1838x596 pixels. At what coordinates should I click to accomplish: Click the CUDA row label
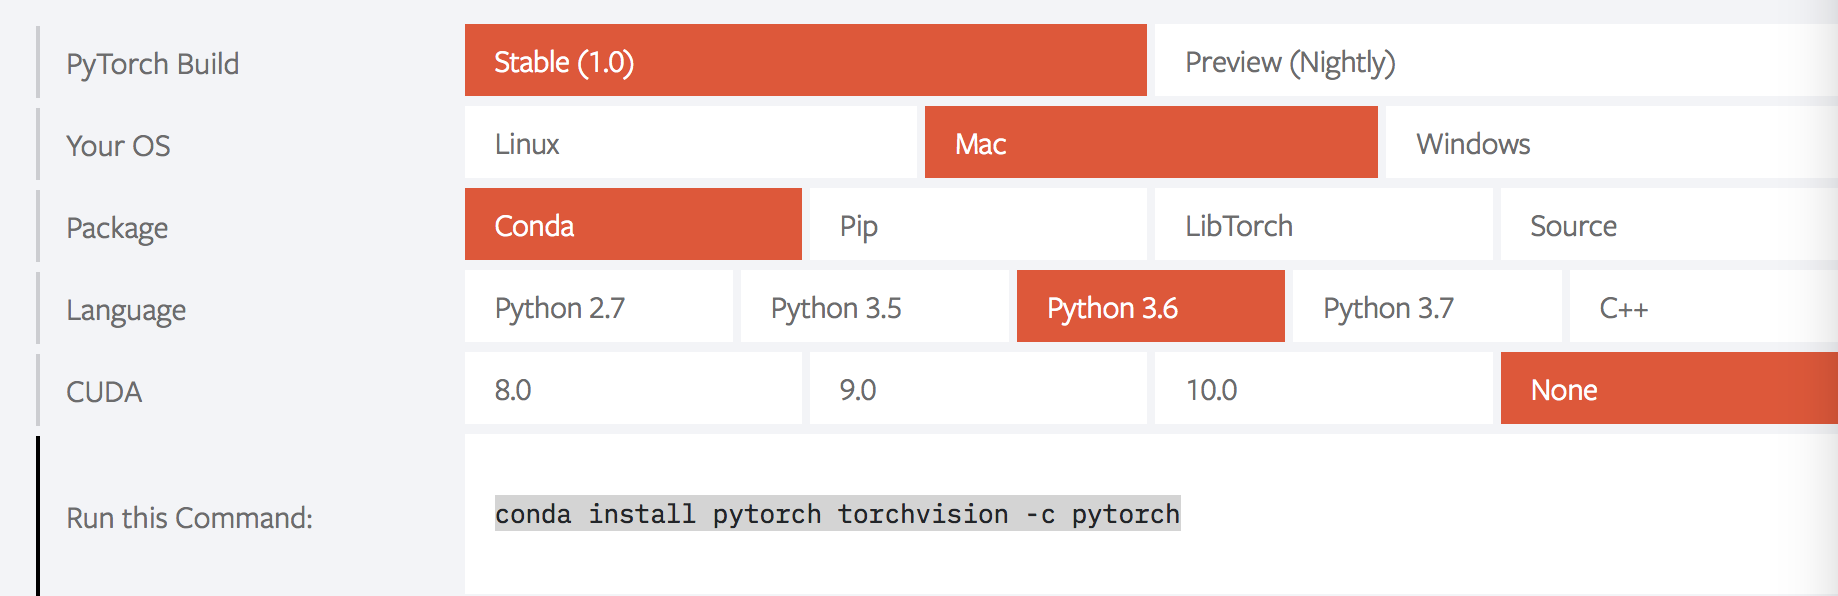(104, 392)
